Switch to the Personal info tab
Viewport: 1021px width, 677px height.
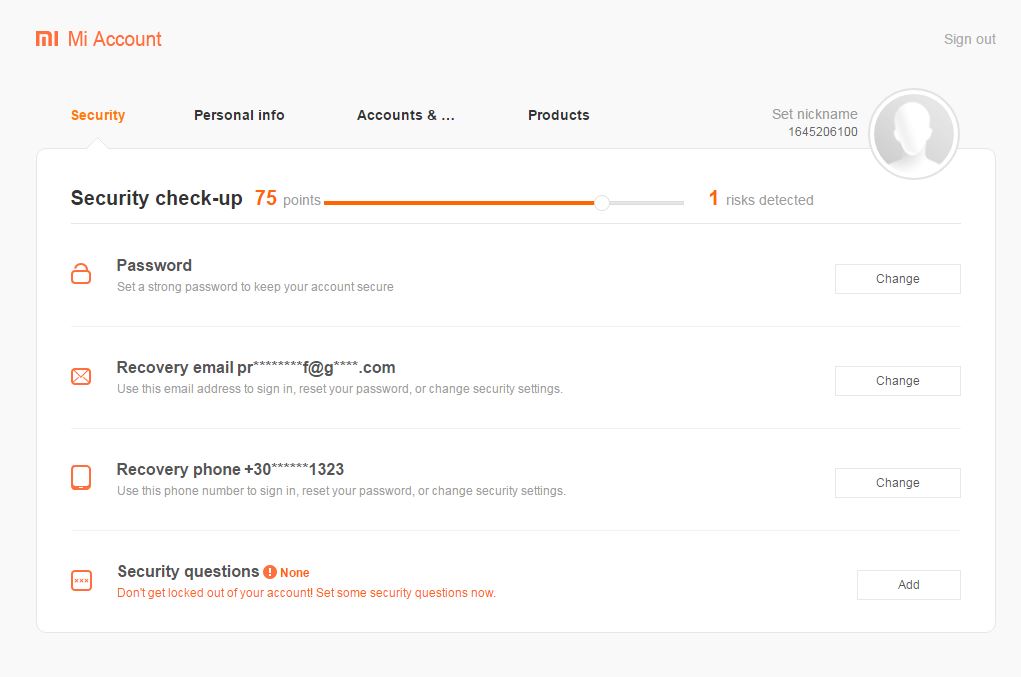(x=239, y=115)
